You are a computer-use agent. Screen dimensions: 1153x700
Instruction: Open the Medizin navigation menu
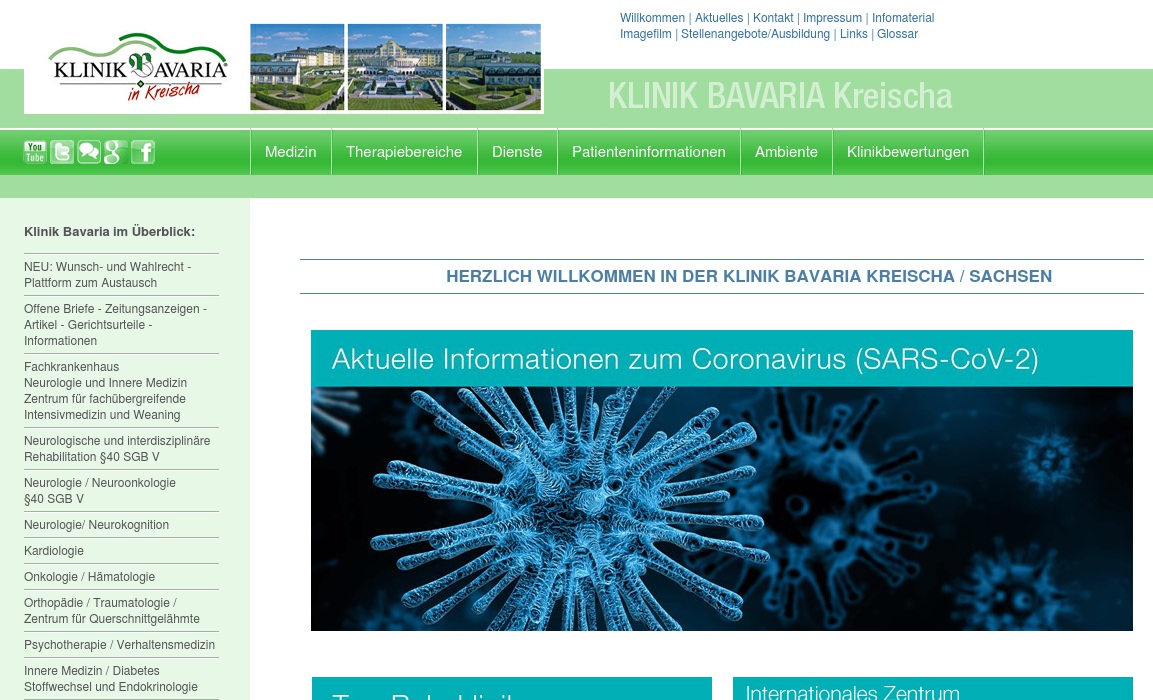click(290, 152)
